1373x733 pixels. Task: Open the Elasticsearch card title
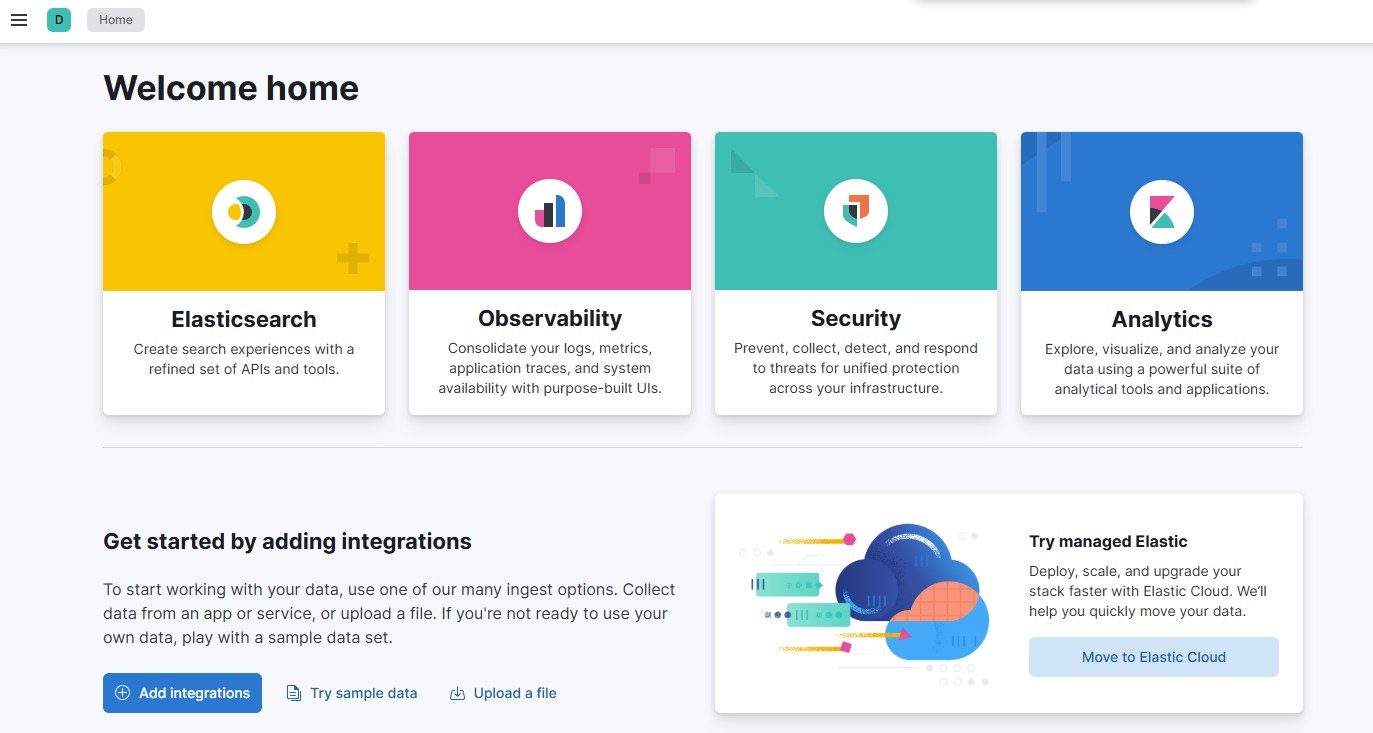(x=244, y=319)
